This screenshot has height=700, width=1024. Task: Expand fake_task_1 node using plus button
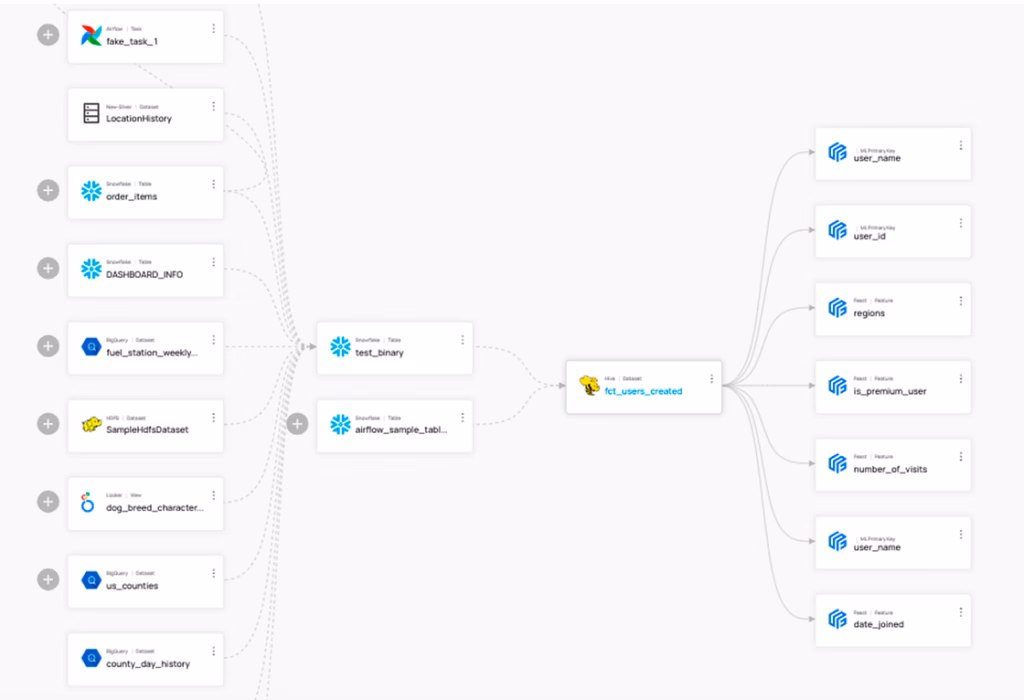(x=48, y=35)
